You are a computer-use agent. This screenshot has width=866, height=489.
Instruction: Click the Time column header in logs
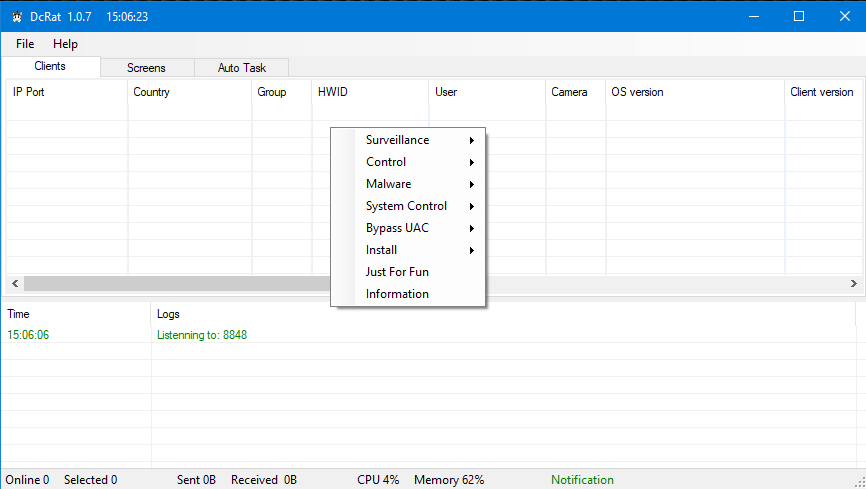(76, 314)
